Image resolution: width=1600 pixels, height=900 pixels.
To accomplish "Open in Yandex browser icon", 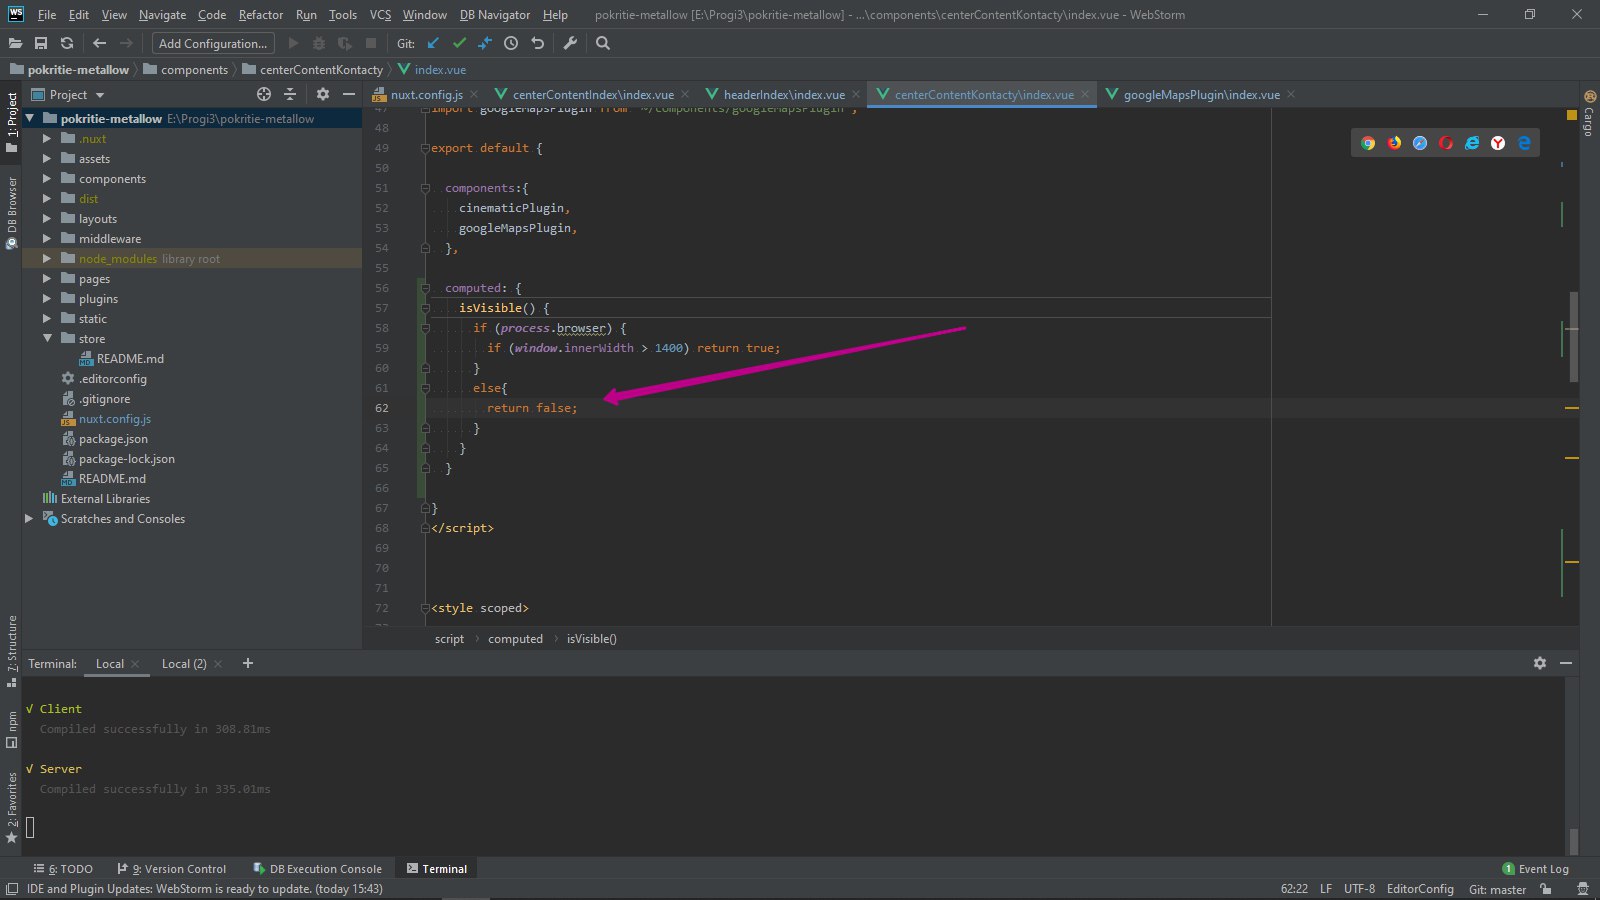I will click(1498, 143).
